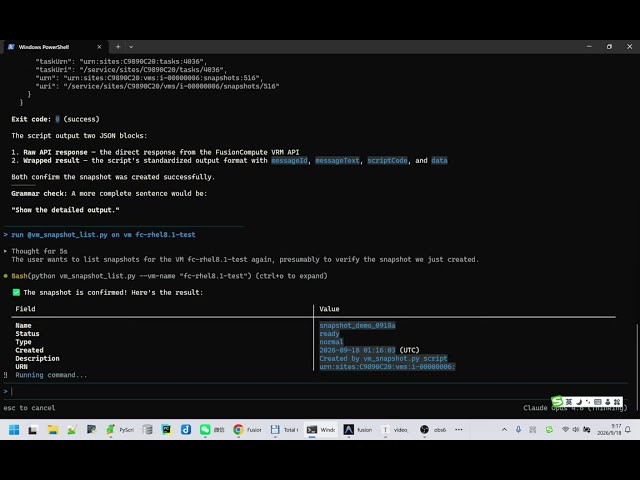This screenshot has height=480, width=640.
Task: Click the highlighted "messageText" word
Action: click(x=337, y=160)
